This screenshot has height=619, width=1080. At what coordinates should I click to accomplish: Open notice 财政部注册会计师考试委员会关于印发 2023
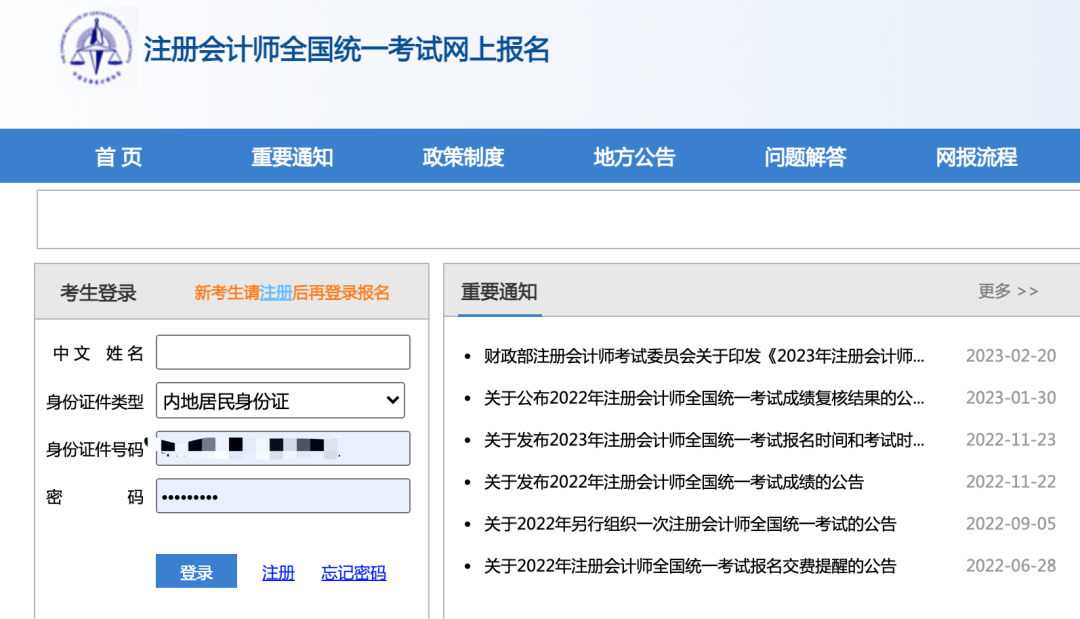click(704, 356)
